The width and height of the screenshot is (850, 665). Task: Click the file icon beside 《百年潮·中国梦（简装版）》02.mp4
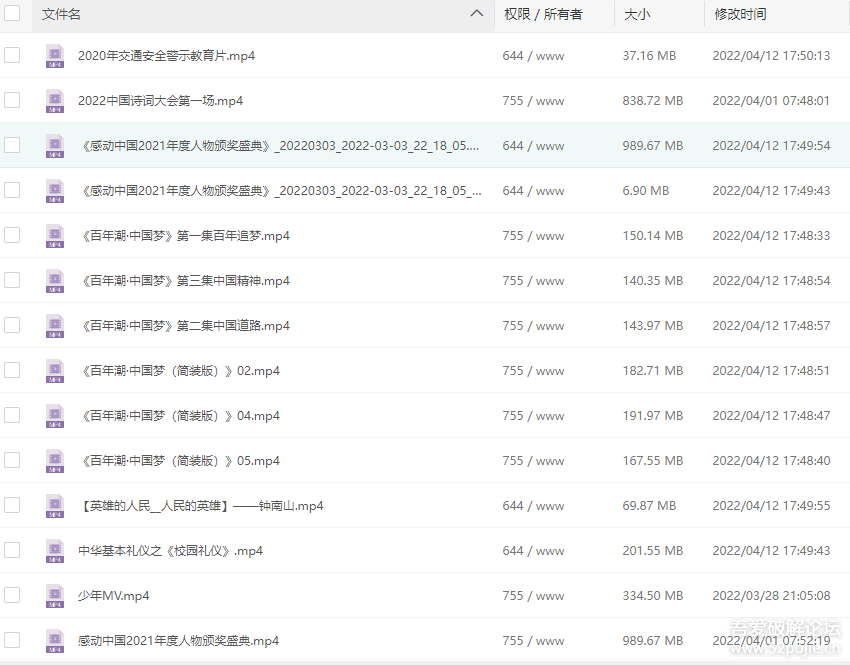pyautogui.click(x=54, y=370)
